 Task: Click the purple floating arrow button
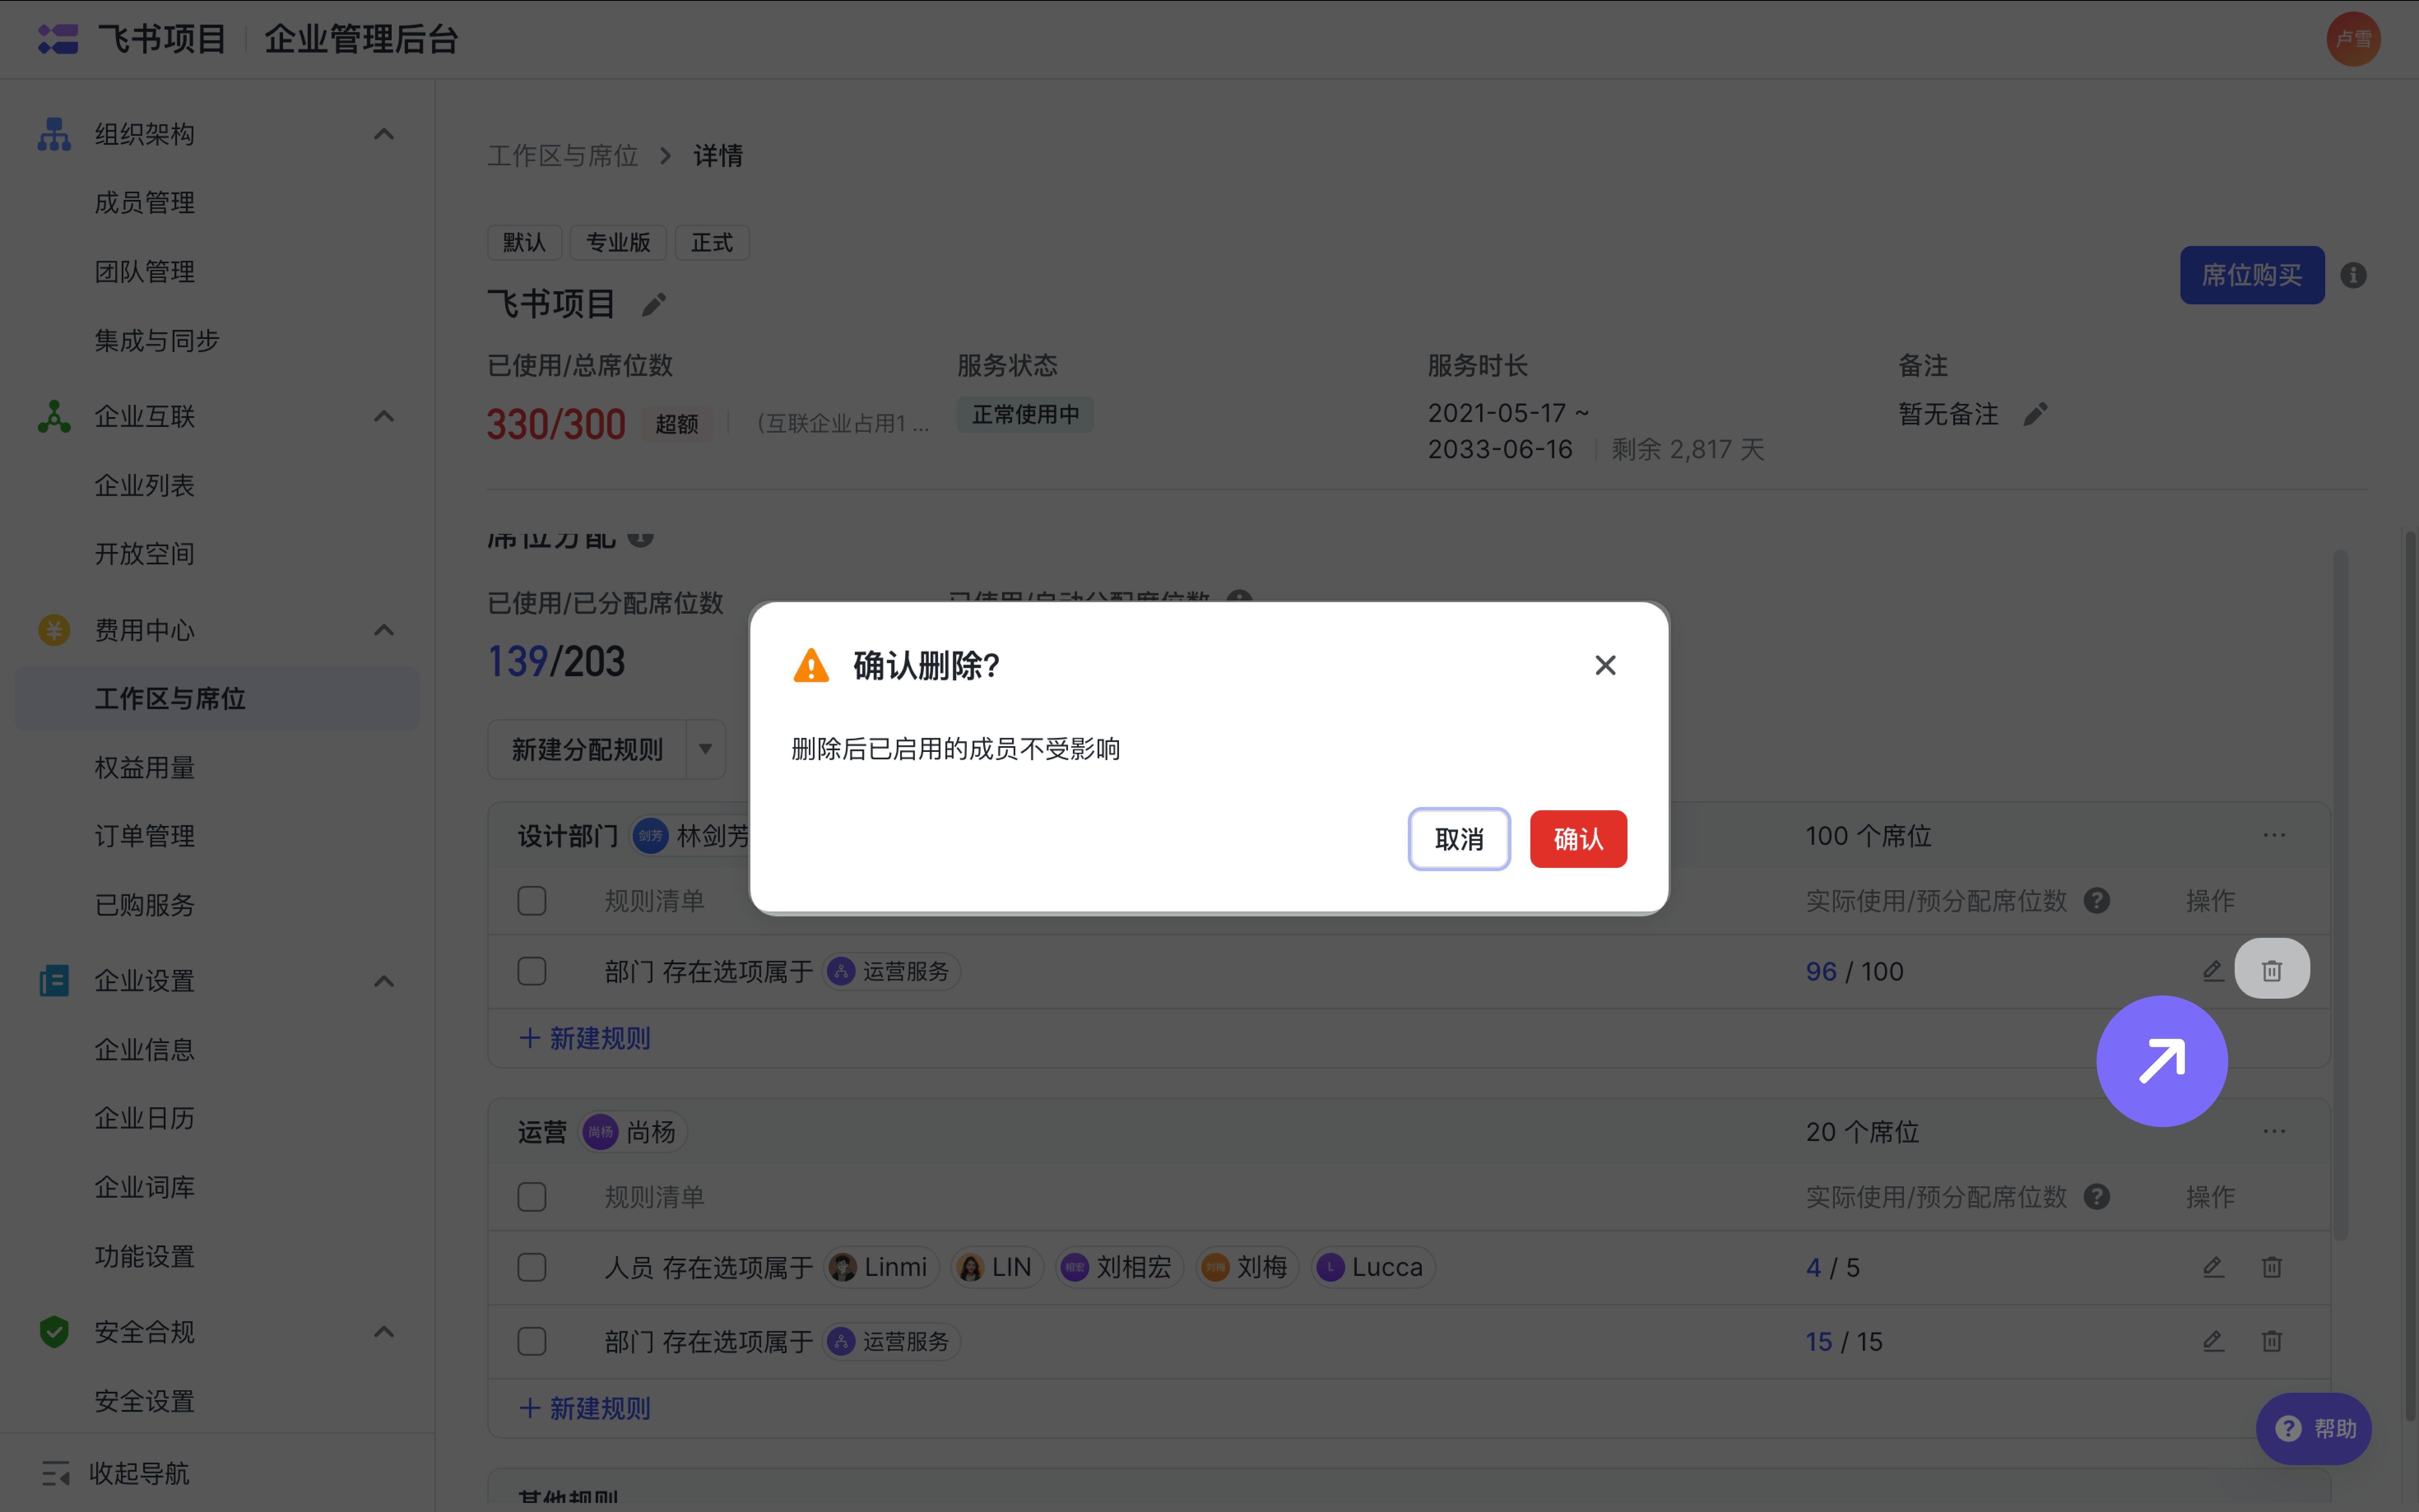point(2161,1061)
